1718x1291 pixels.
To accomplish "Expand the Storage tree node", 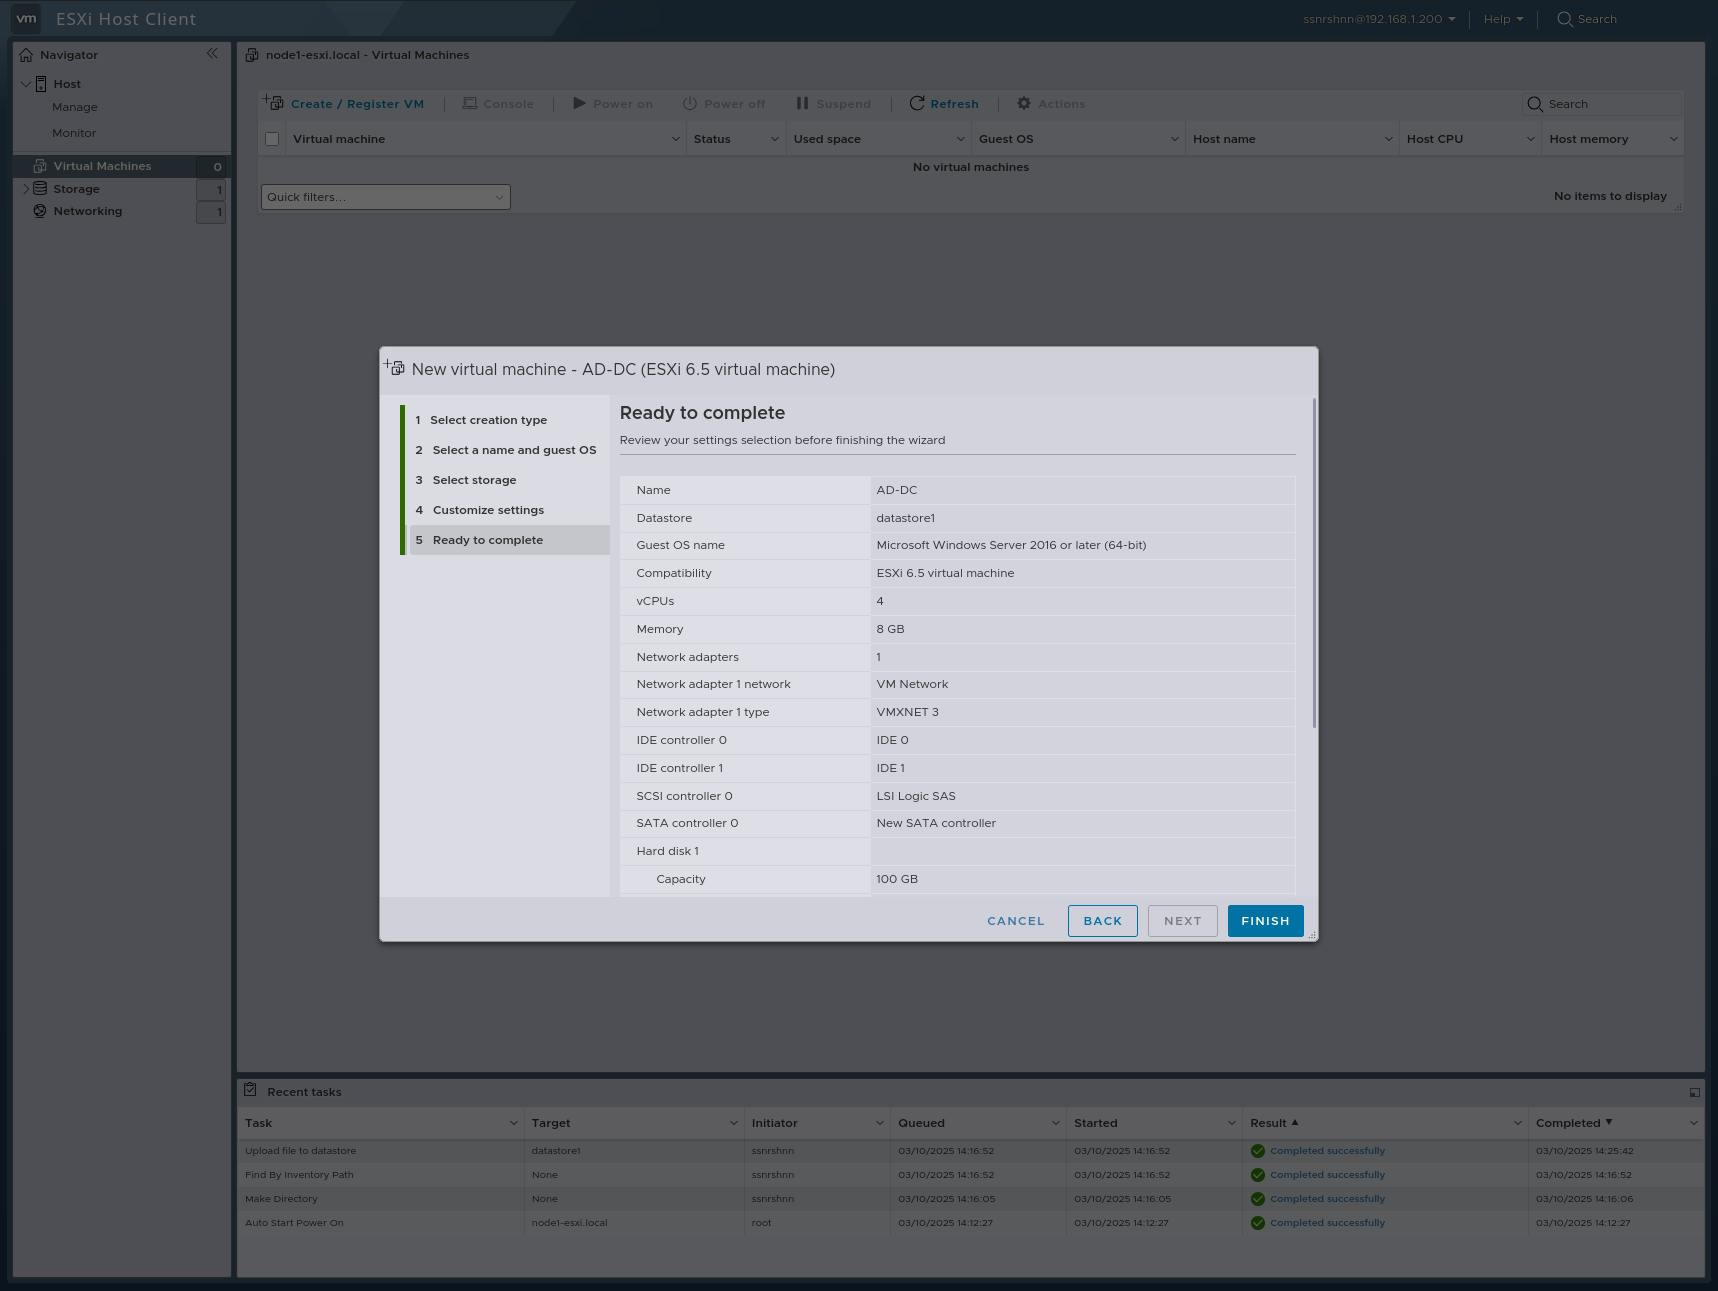I will pos(25,188).
